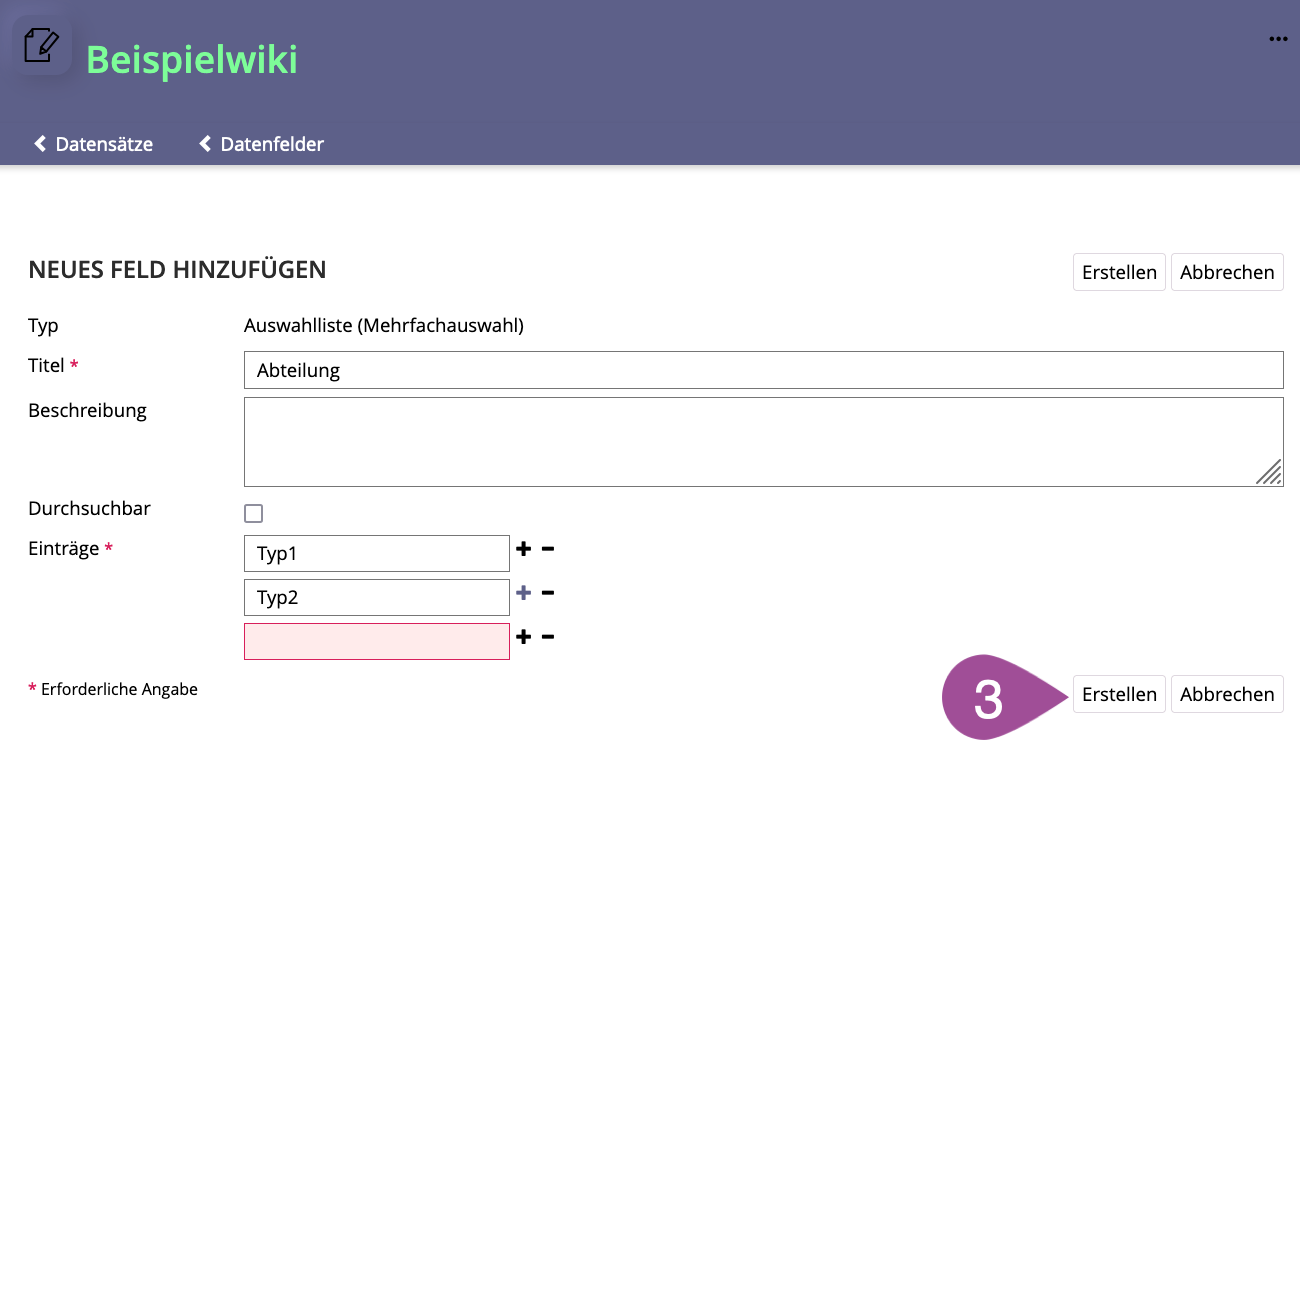Remove the Typ1 entry with minus icon
This screenshot has width=1300, height=1300.
548,549
